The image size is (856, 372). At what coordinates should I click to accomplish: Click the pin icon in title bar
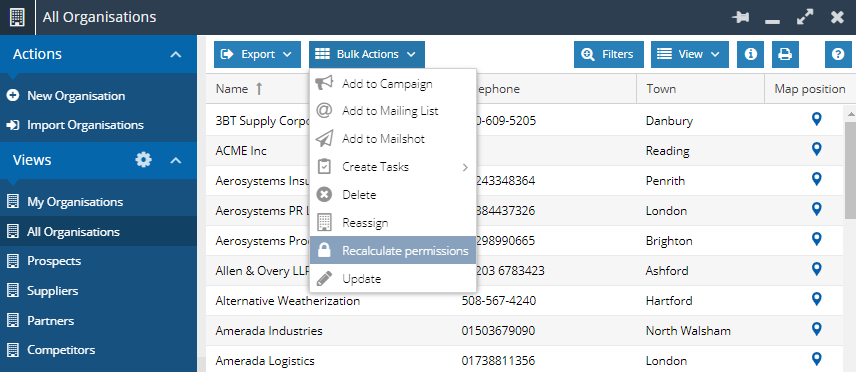click(x=741, y=17)
